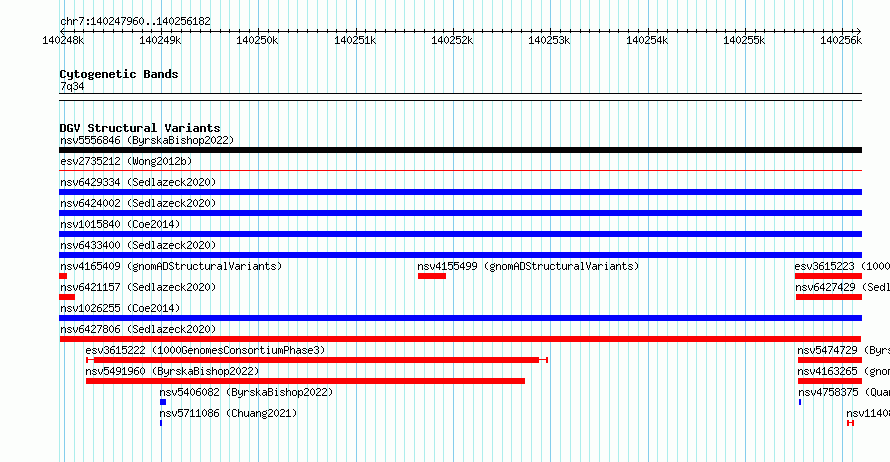Select the DGV Structural Variants track title
Screen dimensions: 890x462
[140, 128]
